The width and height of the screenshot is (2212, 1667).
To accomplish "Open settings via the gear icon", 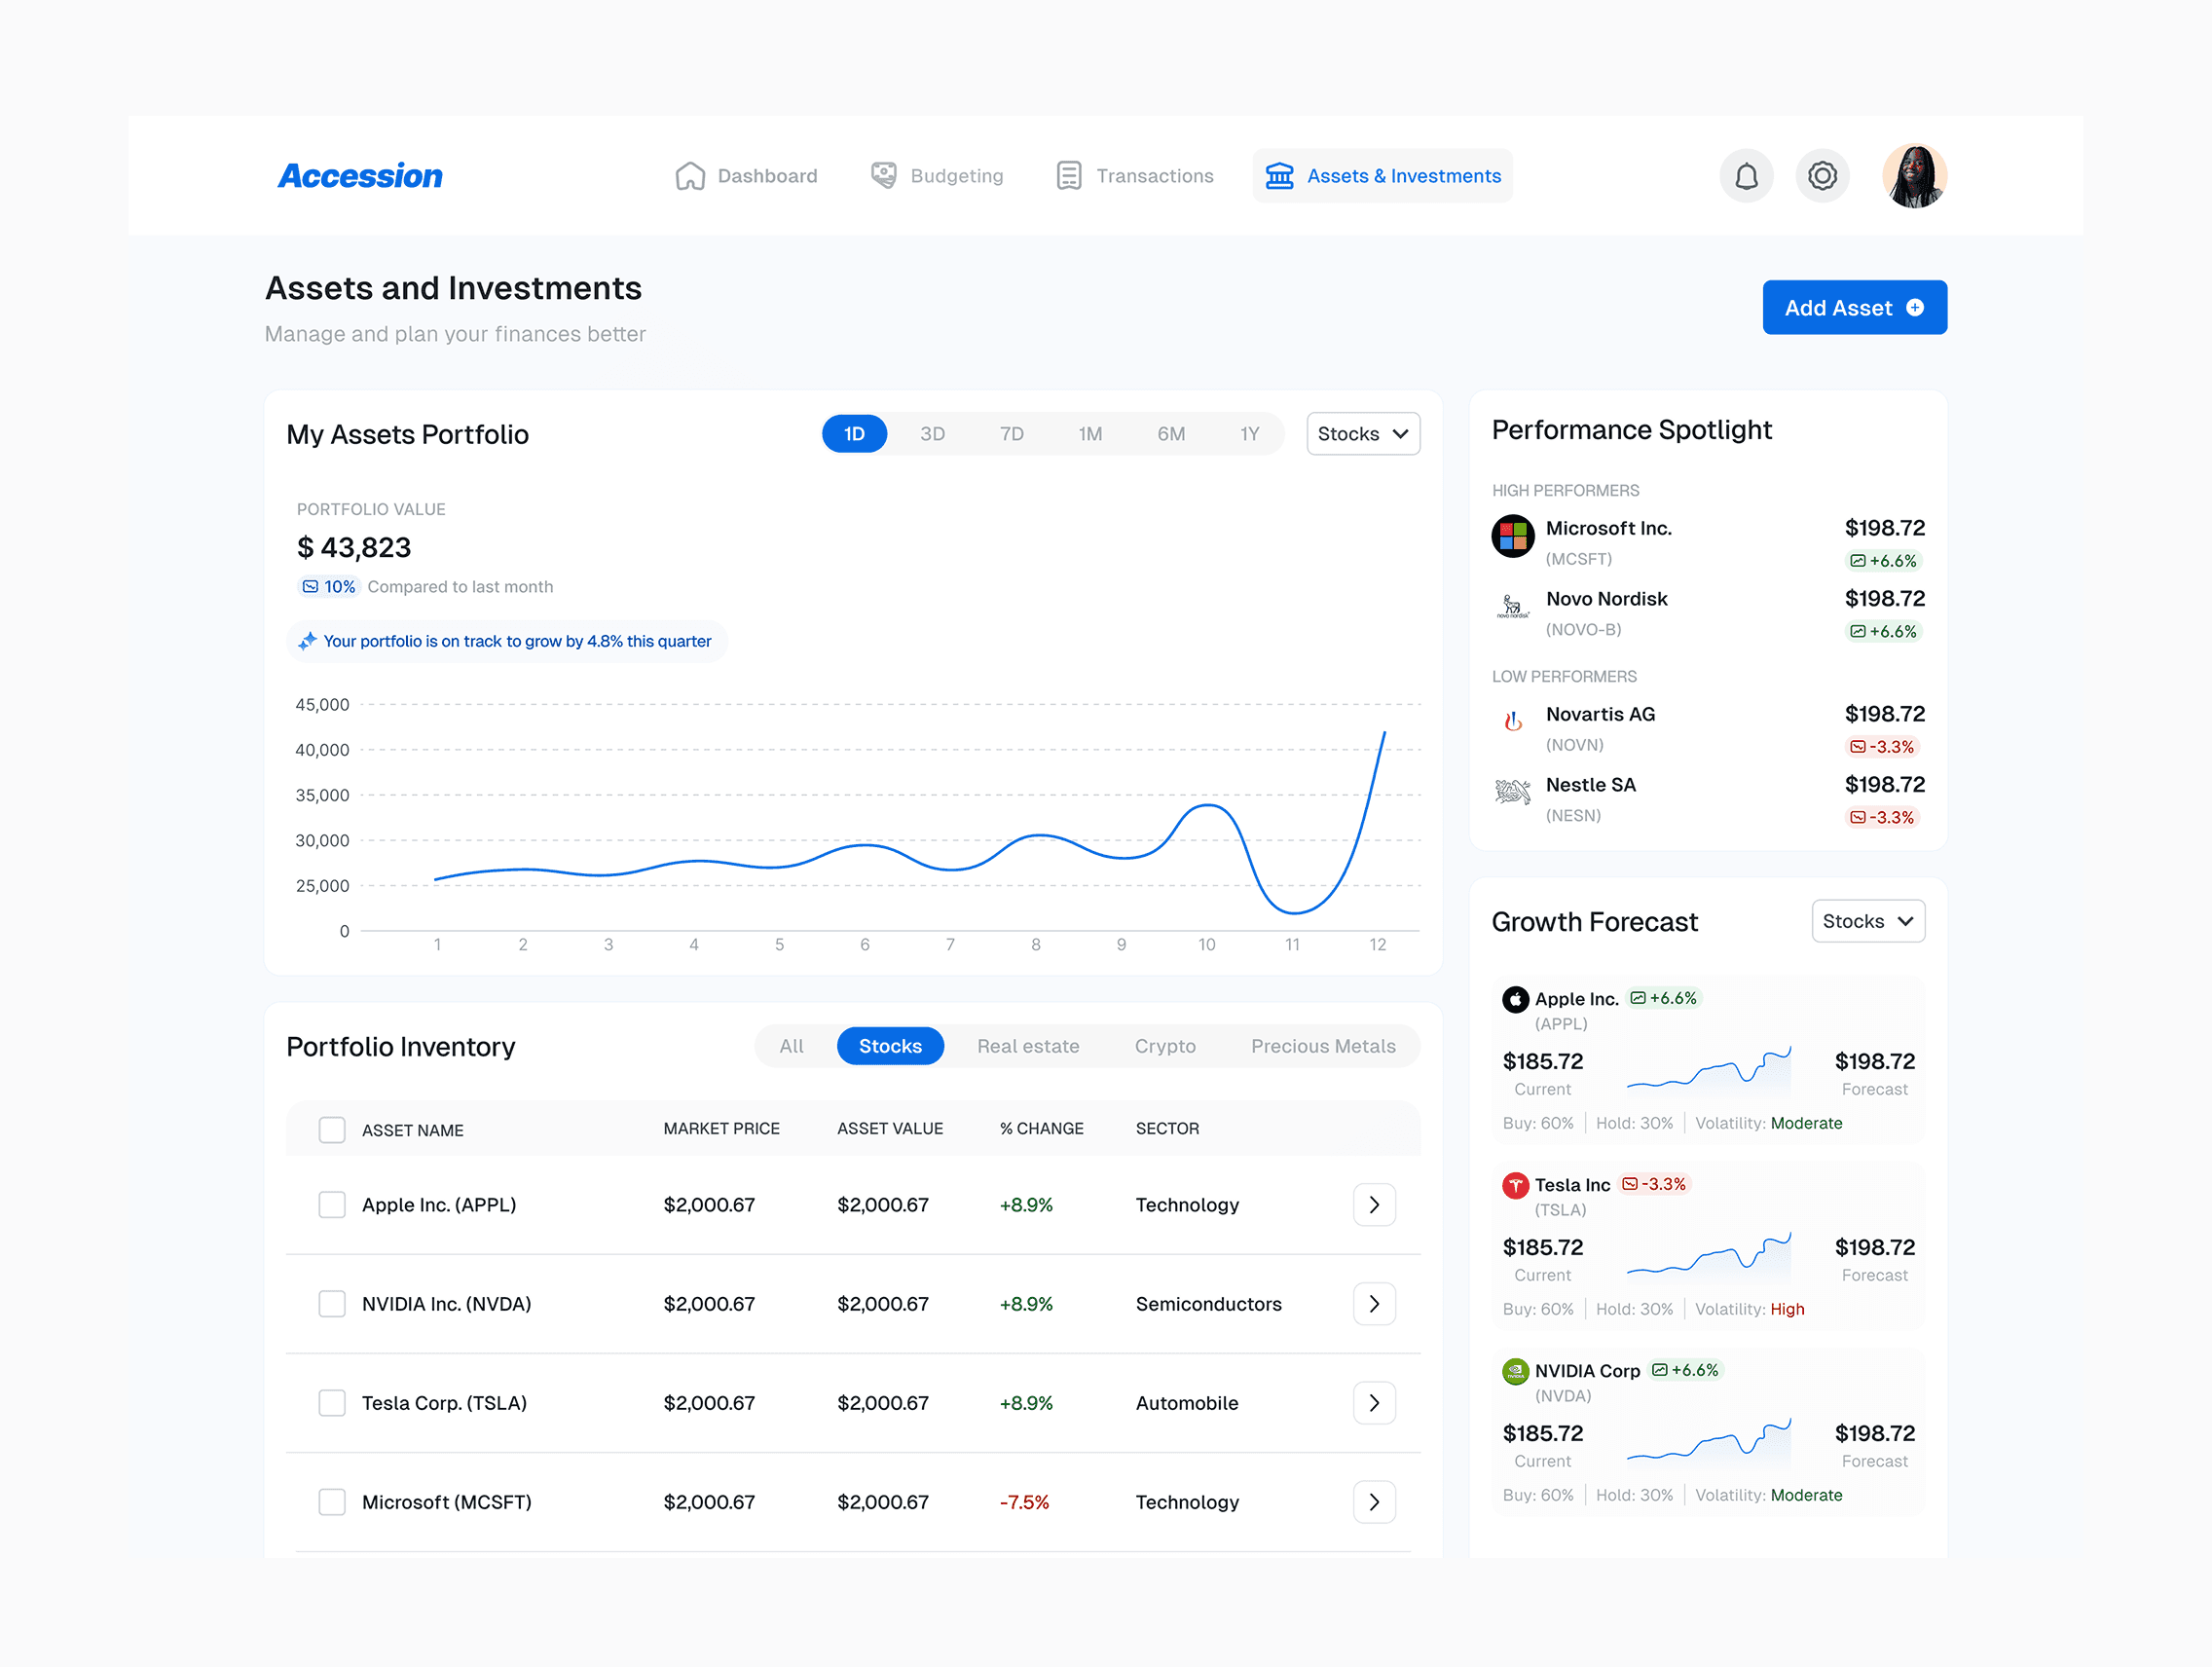I will click(x=1822, y=176).
